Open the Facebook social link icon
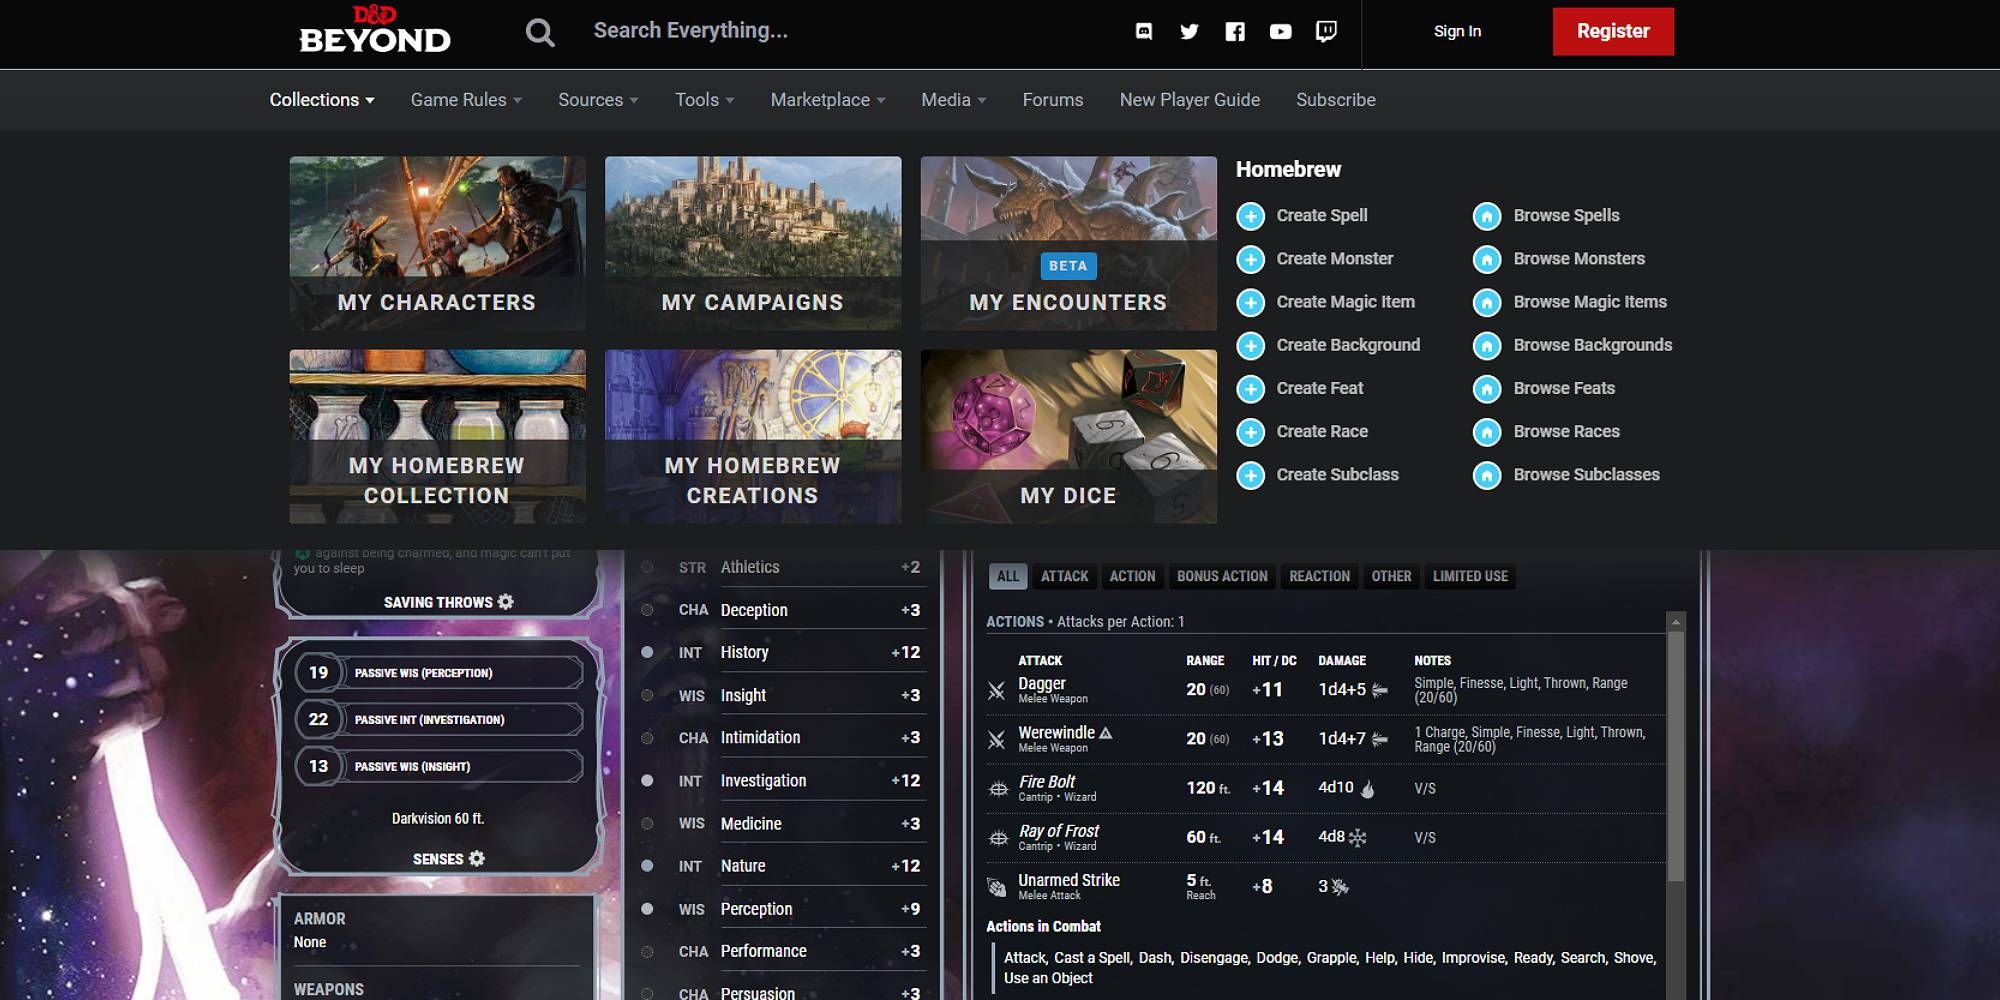The image size is (2000, 1000). (1235, 31)
